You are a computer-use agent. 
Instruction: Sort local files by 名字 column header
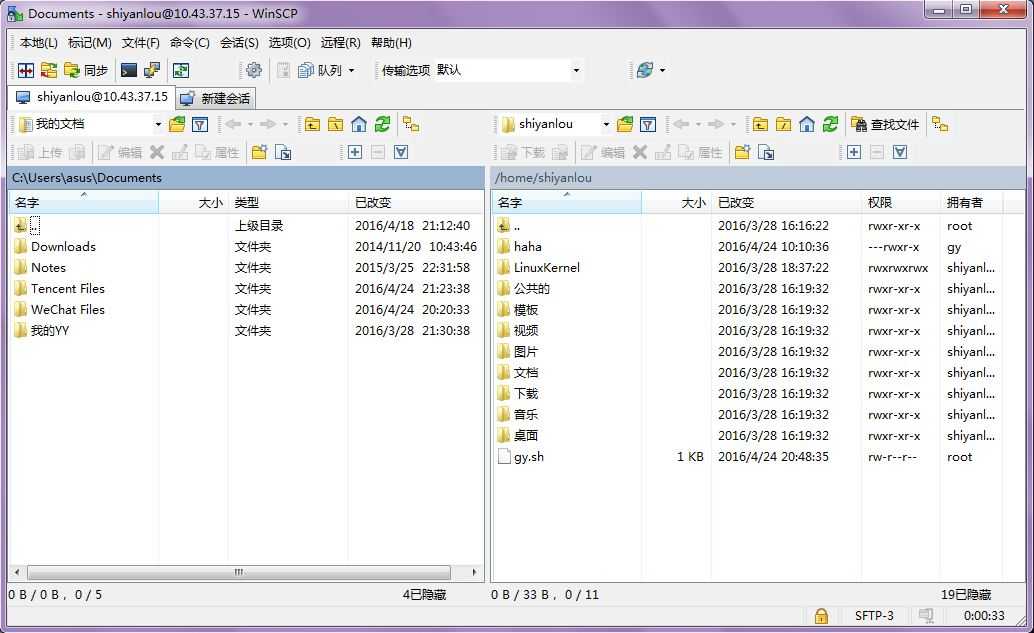point(84,202)
